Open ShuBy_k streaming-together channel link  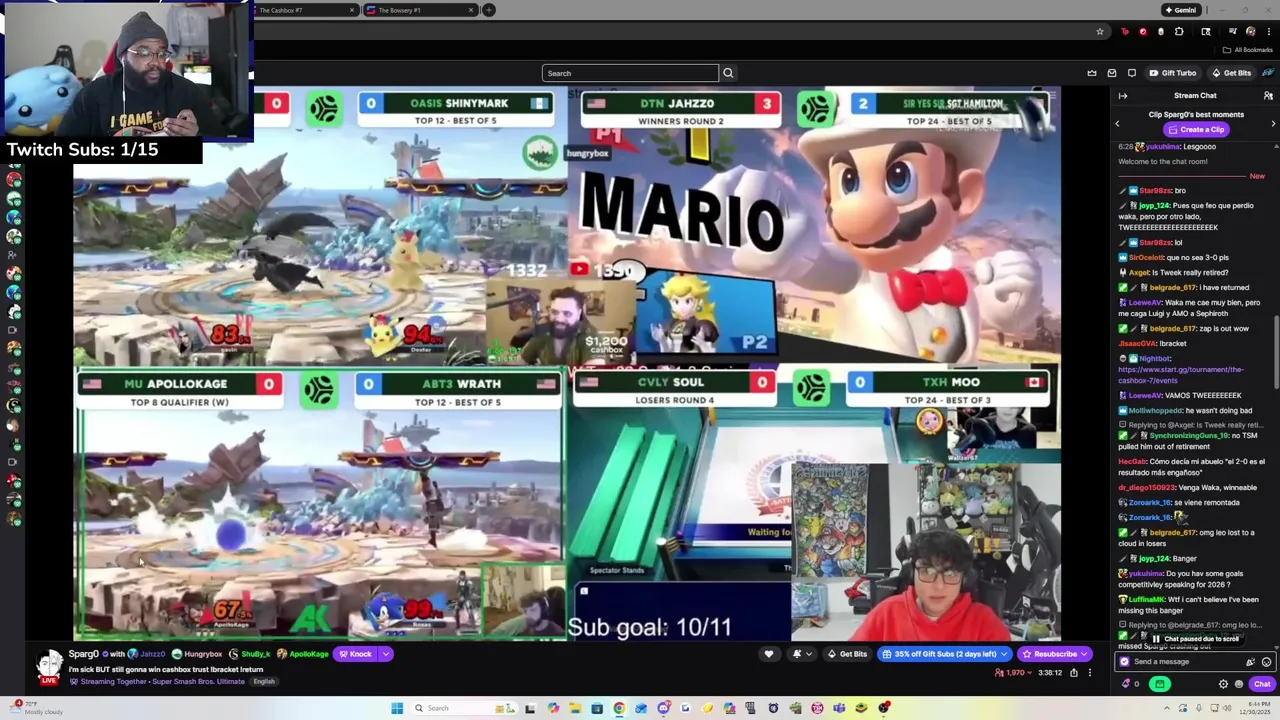pyautogui.click(x=250, y=654)
